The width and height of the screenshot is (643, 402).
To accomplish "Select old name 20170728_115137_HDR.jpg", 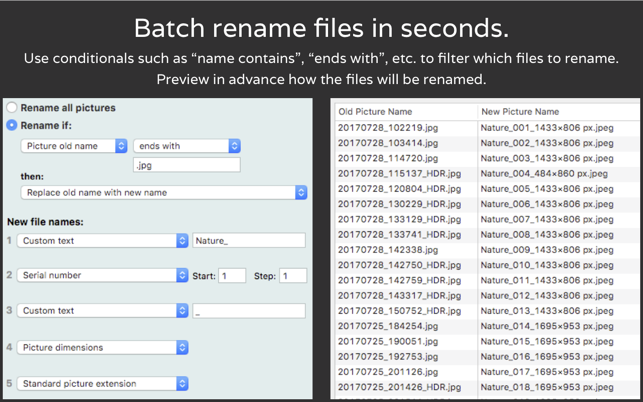I will click(x=399, y=174).
